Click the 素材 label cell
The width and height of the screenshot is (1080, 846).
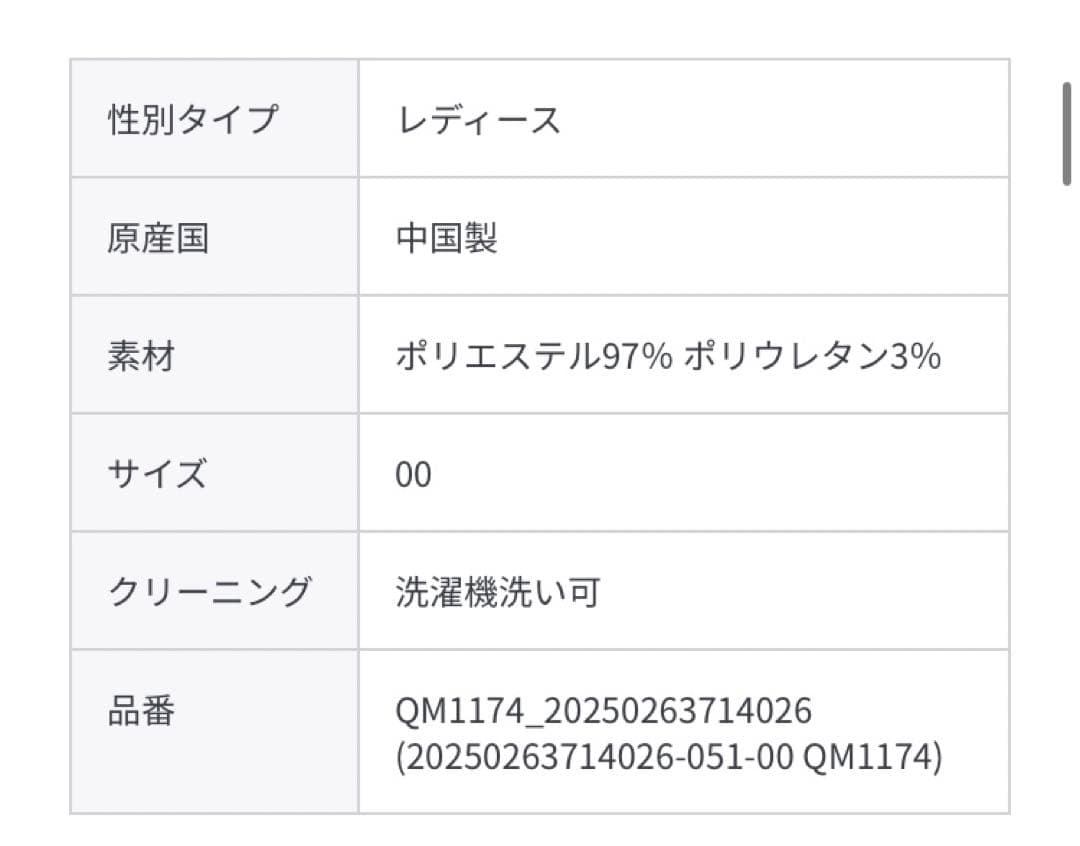(x=140, y=356)
